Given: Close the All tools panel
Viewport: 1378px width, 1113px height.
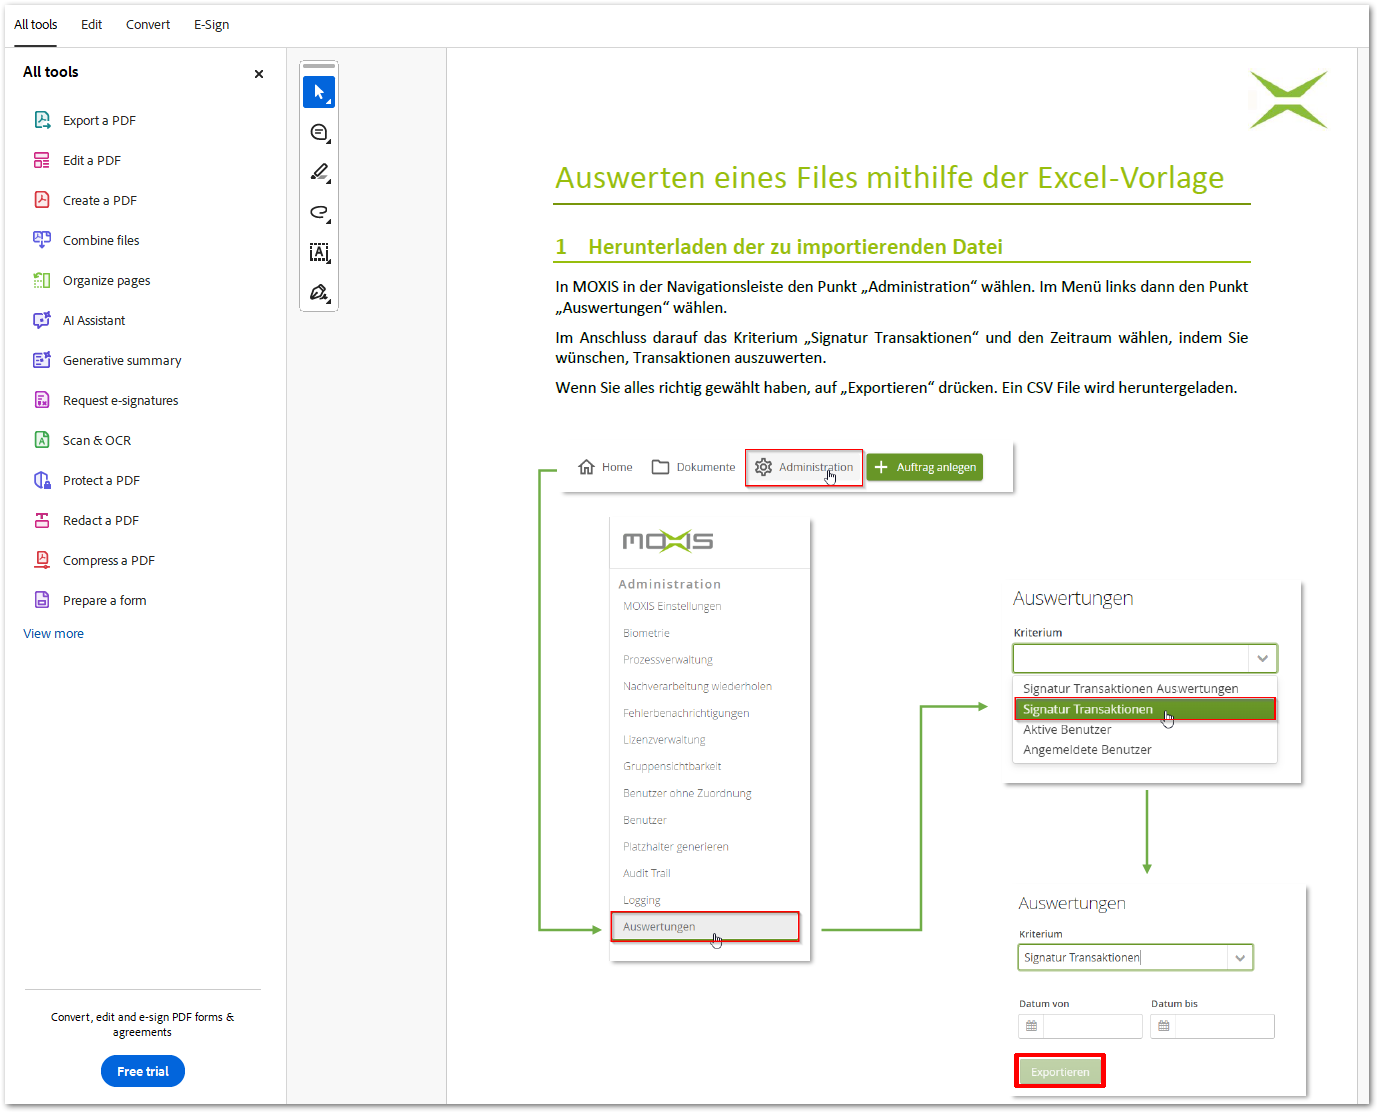Looking at the screenshot, I should click(259, 74).
